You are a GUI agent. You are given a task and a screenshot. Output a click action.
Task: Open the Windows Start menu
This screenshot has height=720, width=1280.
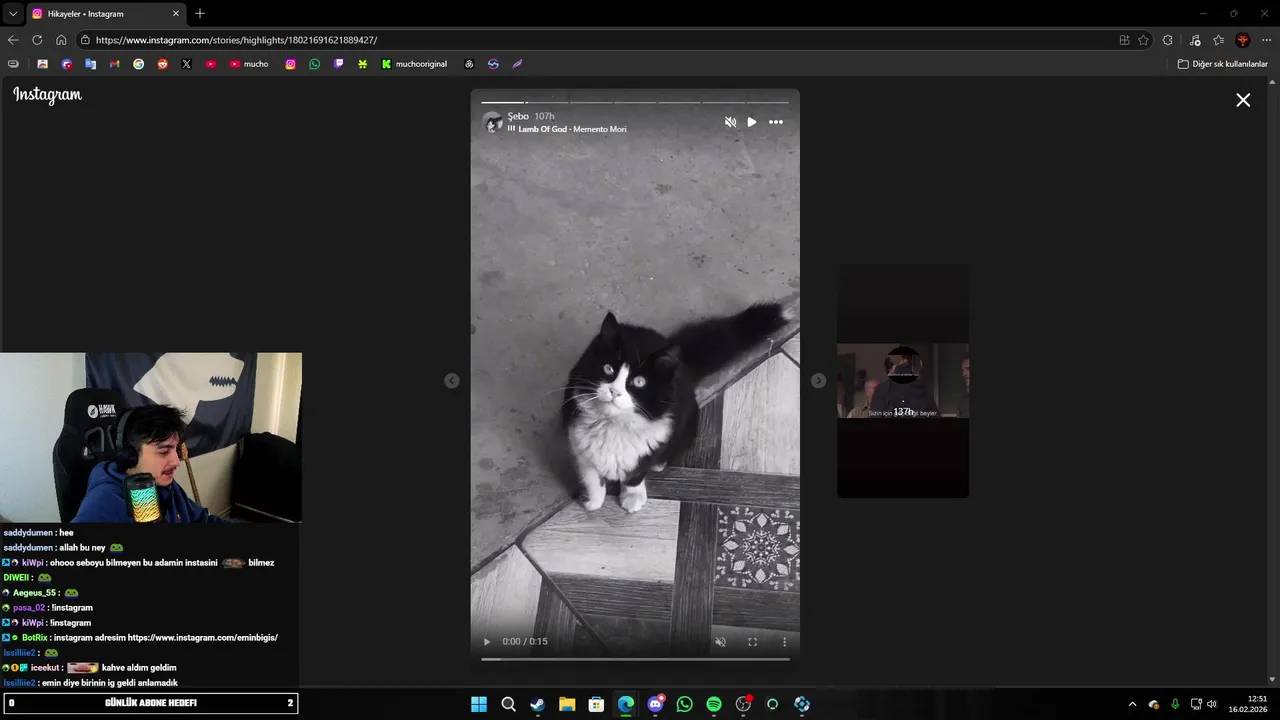(479, 704)
